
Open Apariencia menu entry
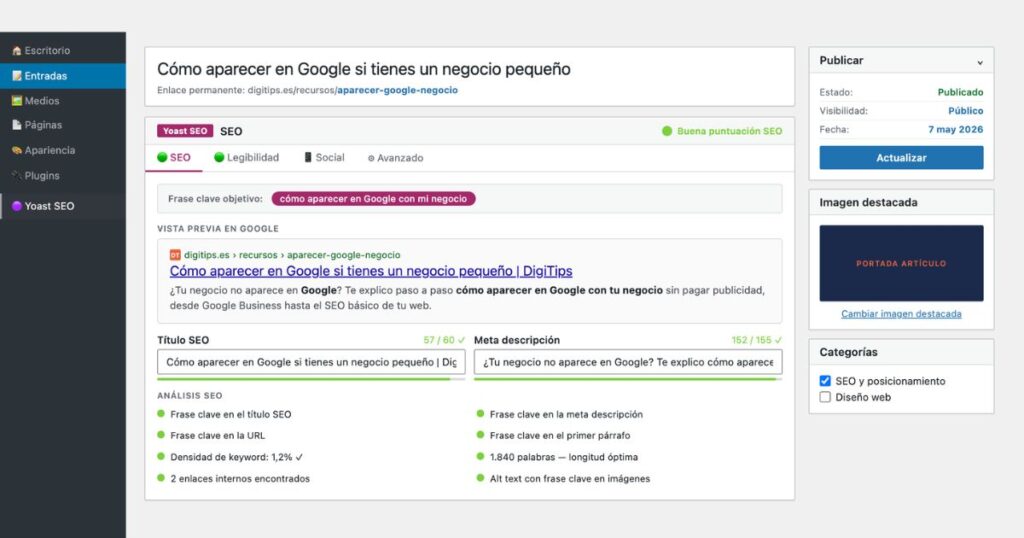[63, 150]
